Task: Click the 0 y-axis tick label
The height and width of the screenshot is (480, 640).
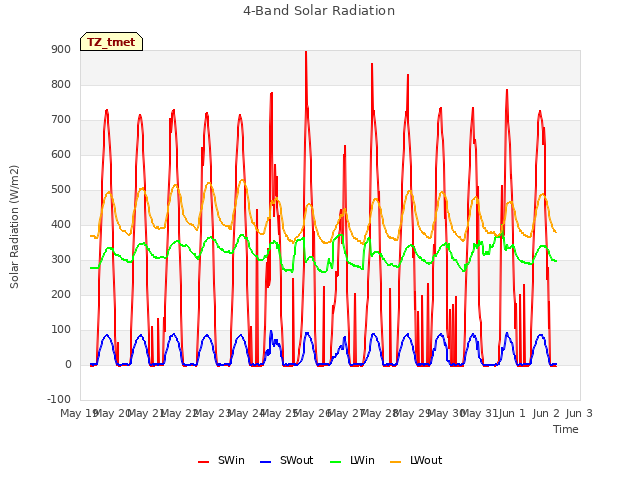Action: point(68,365)
